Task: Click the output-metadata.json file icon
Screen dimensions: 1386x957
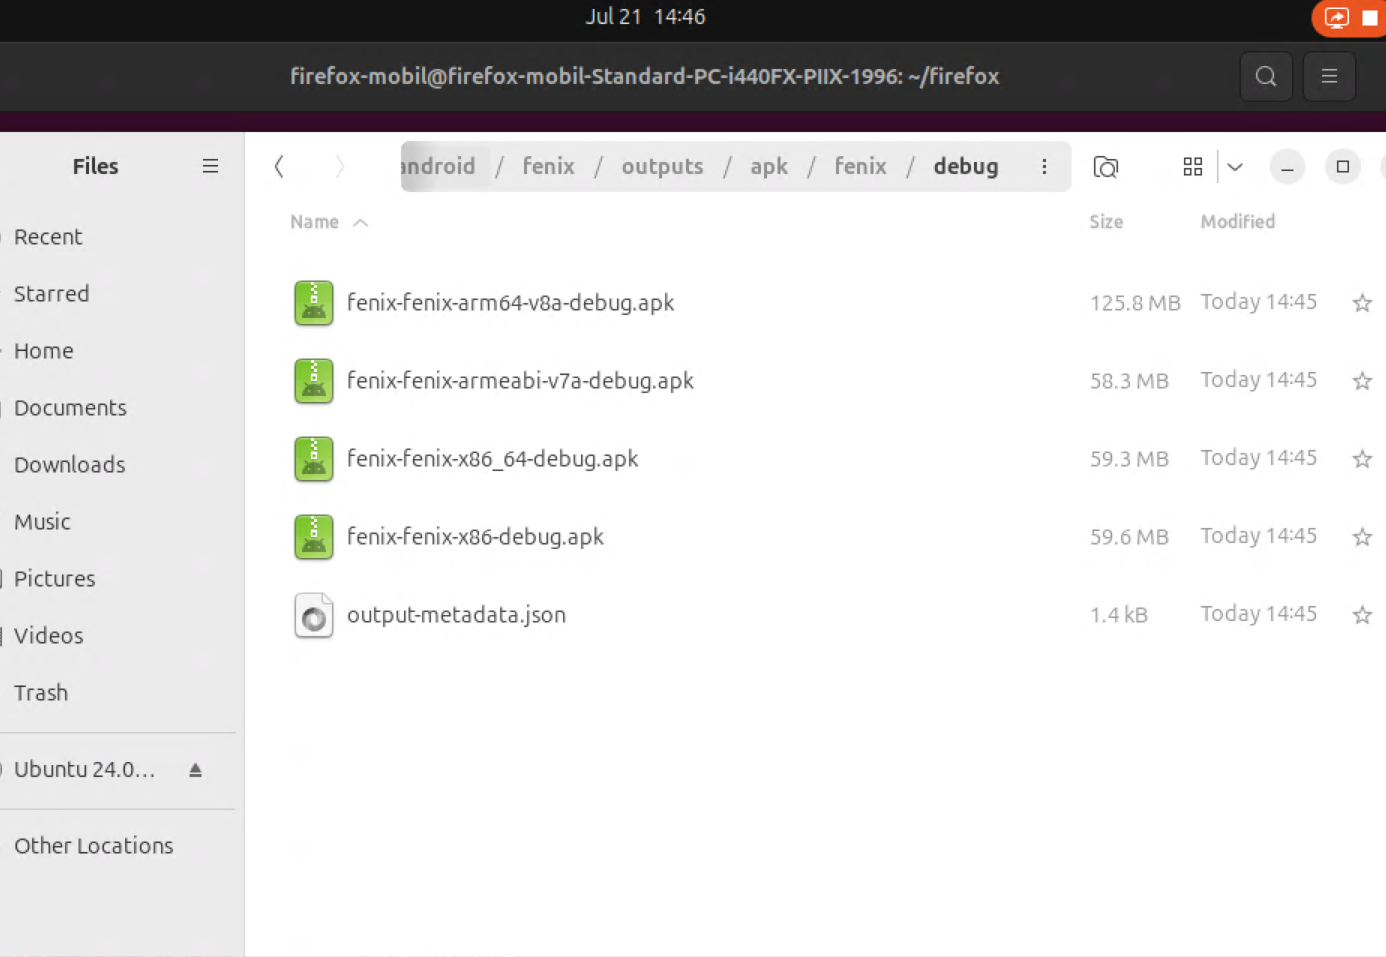Action: tap(314, 615)
